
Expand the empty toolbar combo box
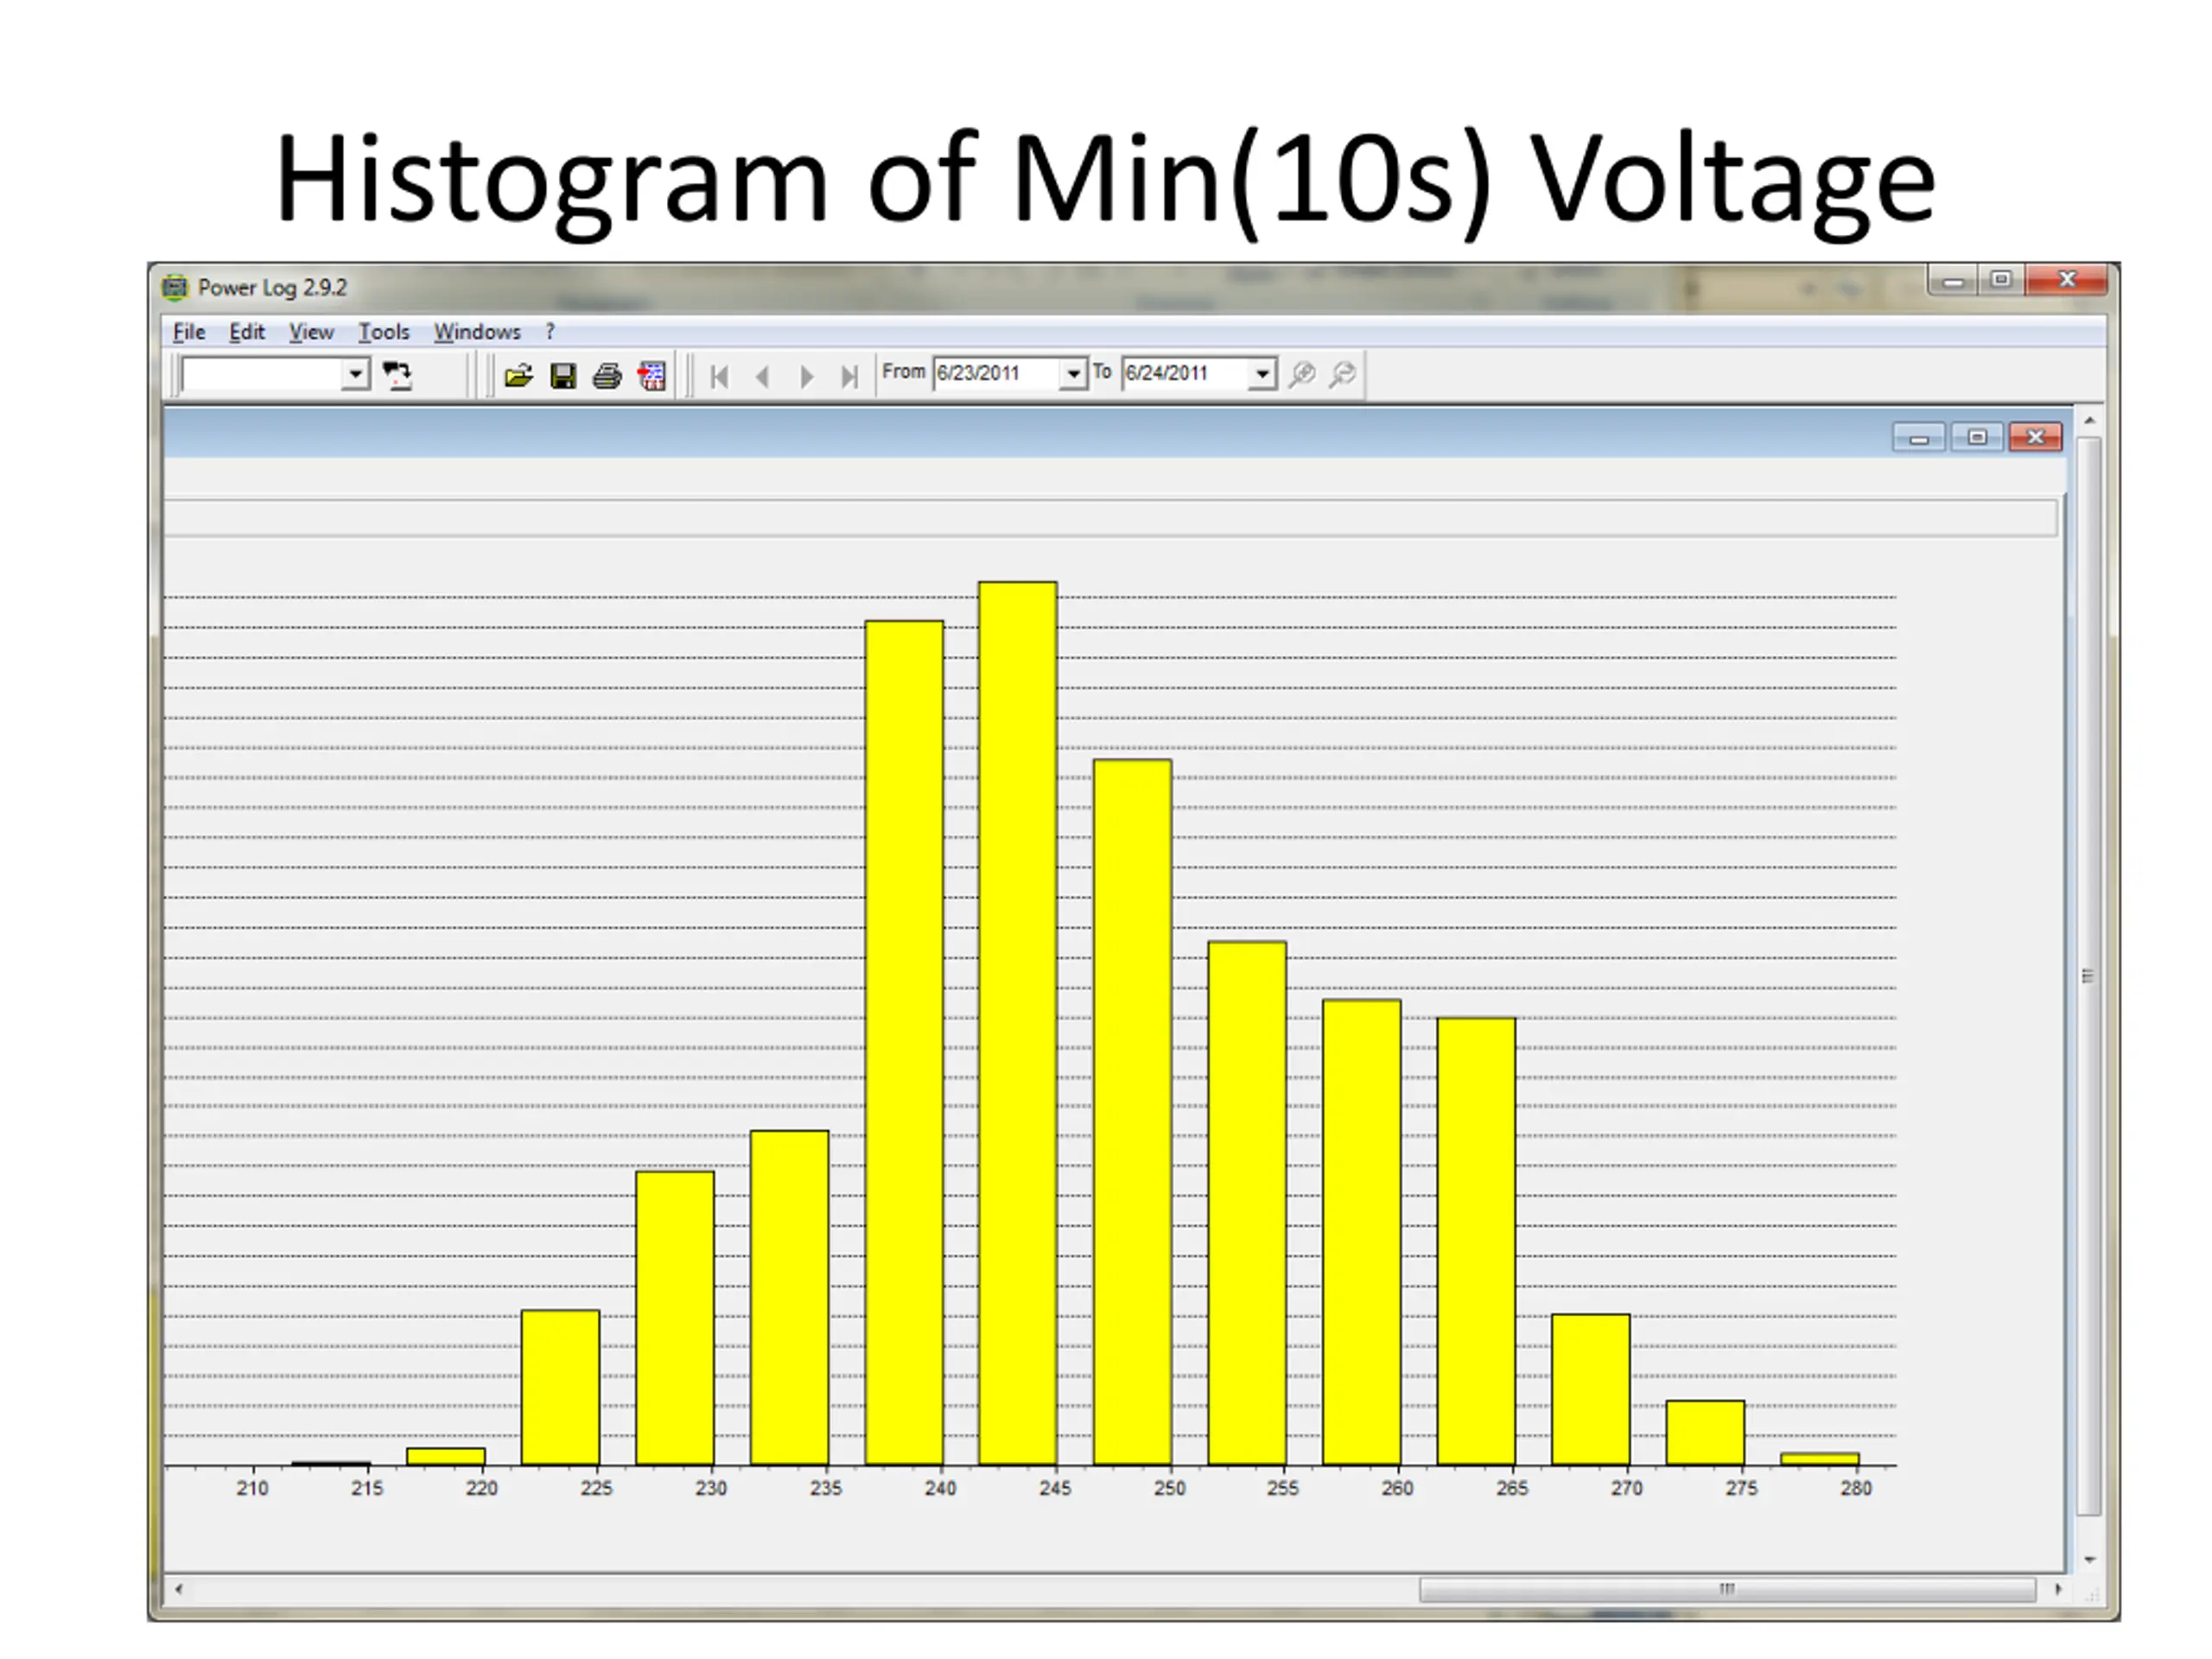[x=355, y=375]
